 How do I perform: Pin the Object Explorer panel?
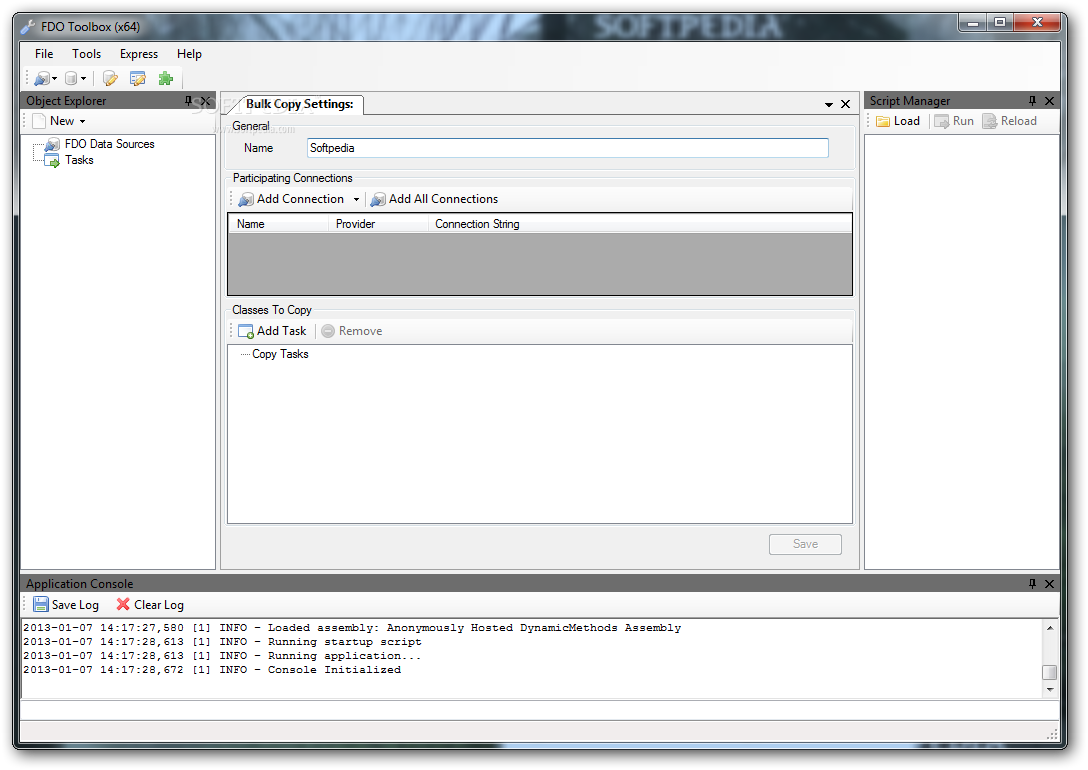point(189,101)
